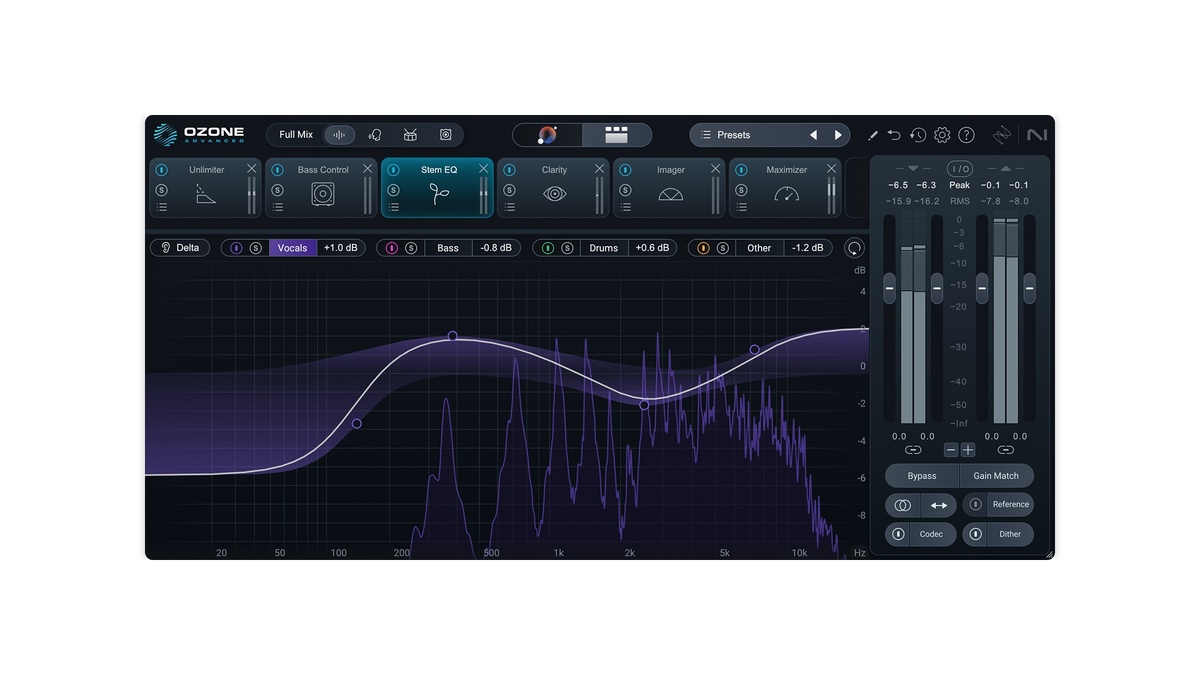Screen dimensions: 1200x675
Task: Open the Bass Control speaker icon
Action: 323,194
